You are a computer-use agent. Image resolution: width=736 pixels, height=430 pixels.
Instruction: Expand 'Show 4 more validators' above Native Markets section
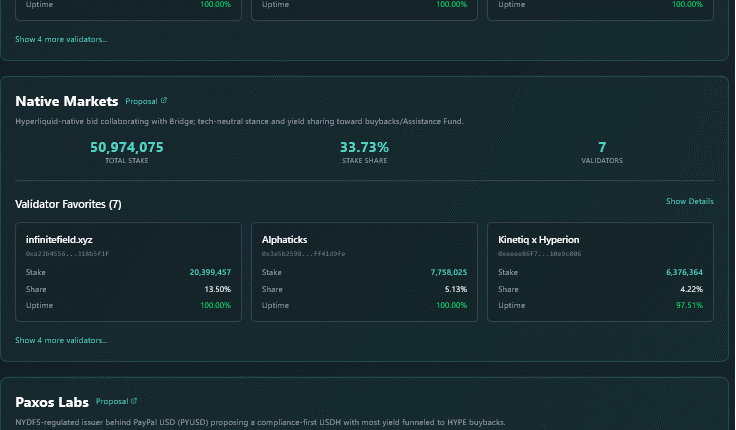point(61,40)
